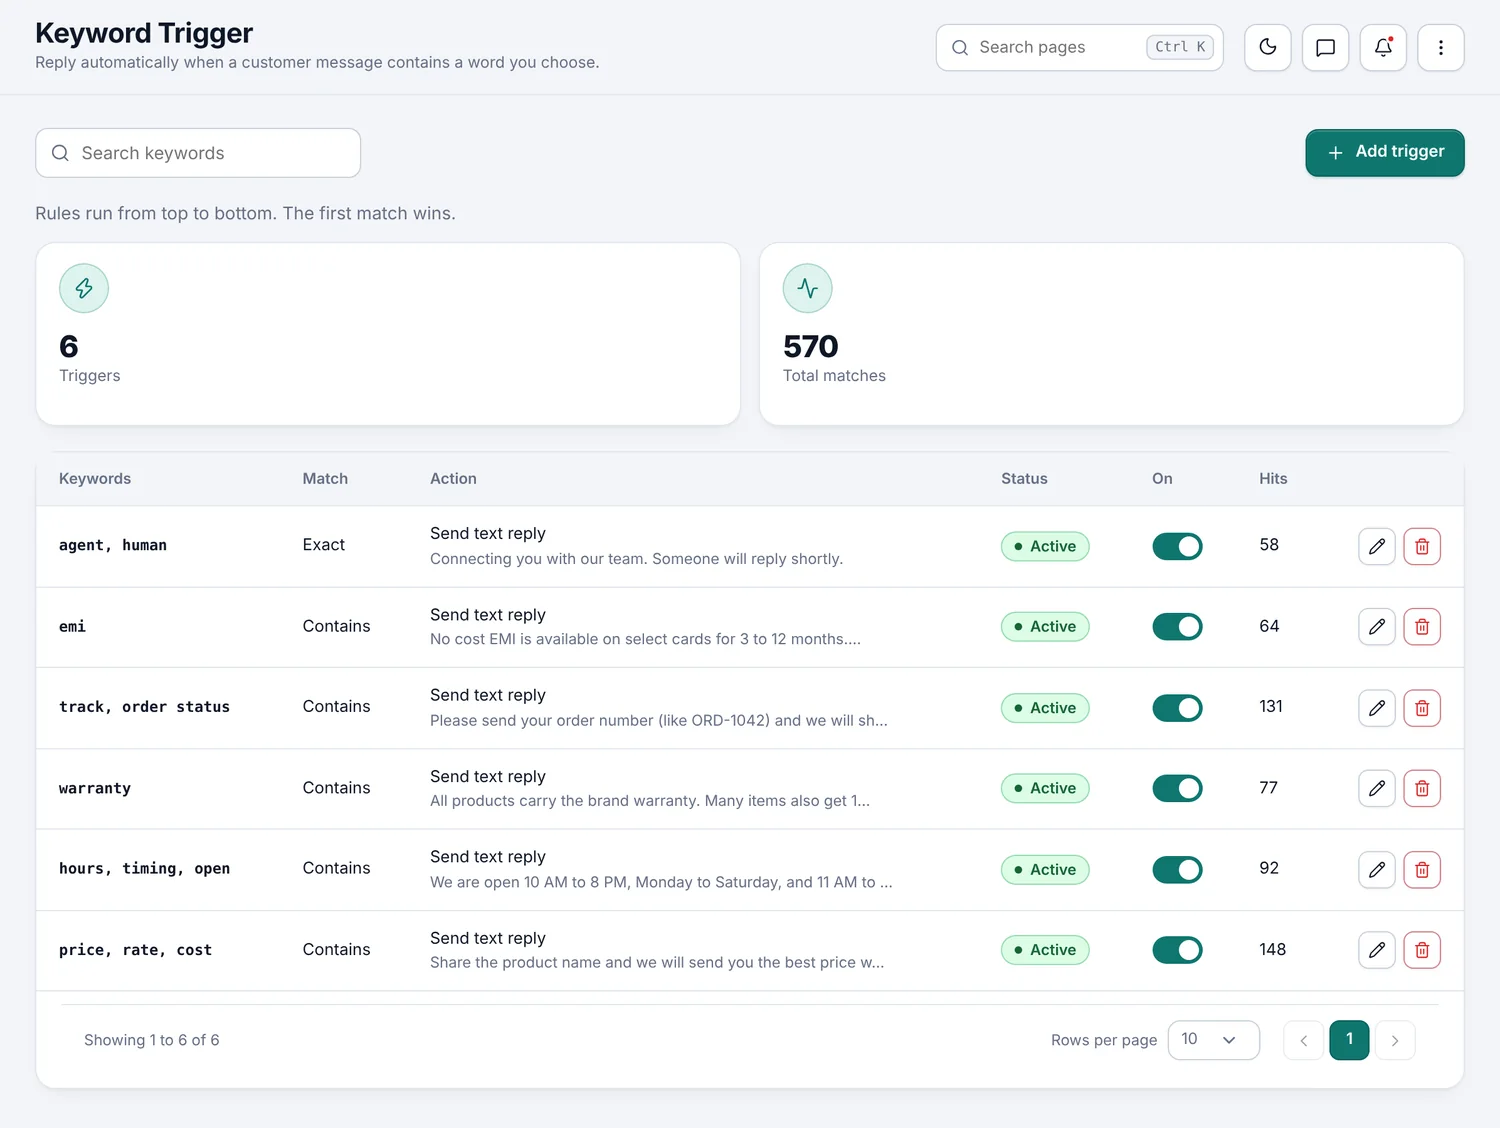Open the three-dot more options menu
The height and width of the screenshot is (1128, 1500).
tap(1440, 47)
